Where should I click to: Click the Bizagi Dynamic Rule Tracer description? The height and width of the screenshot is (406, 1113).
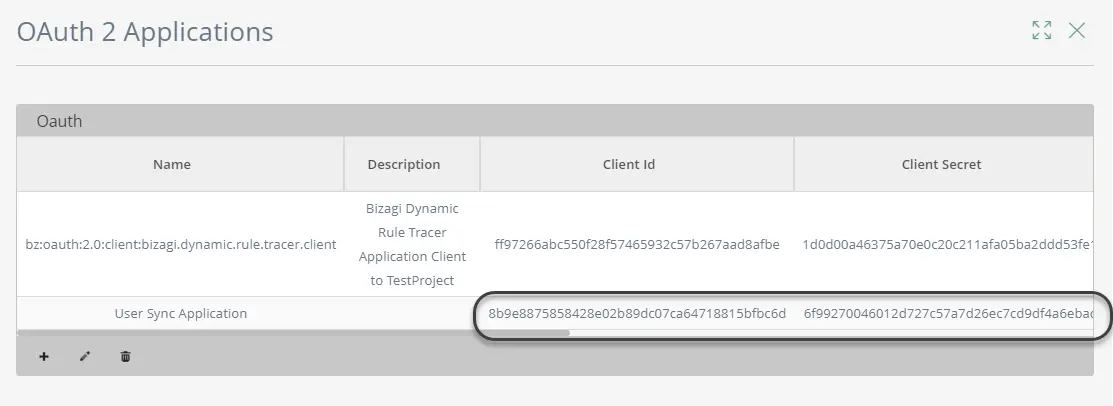coord(412,244)
